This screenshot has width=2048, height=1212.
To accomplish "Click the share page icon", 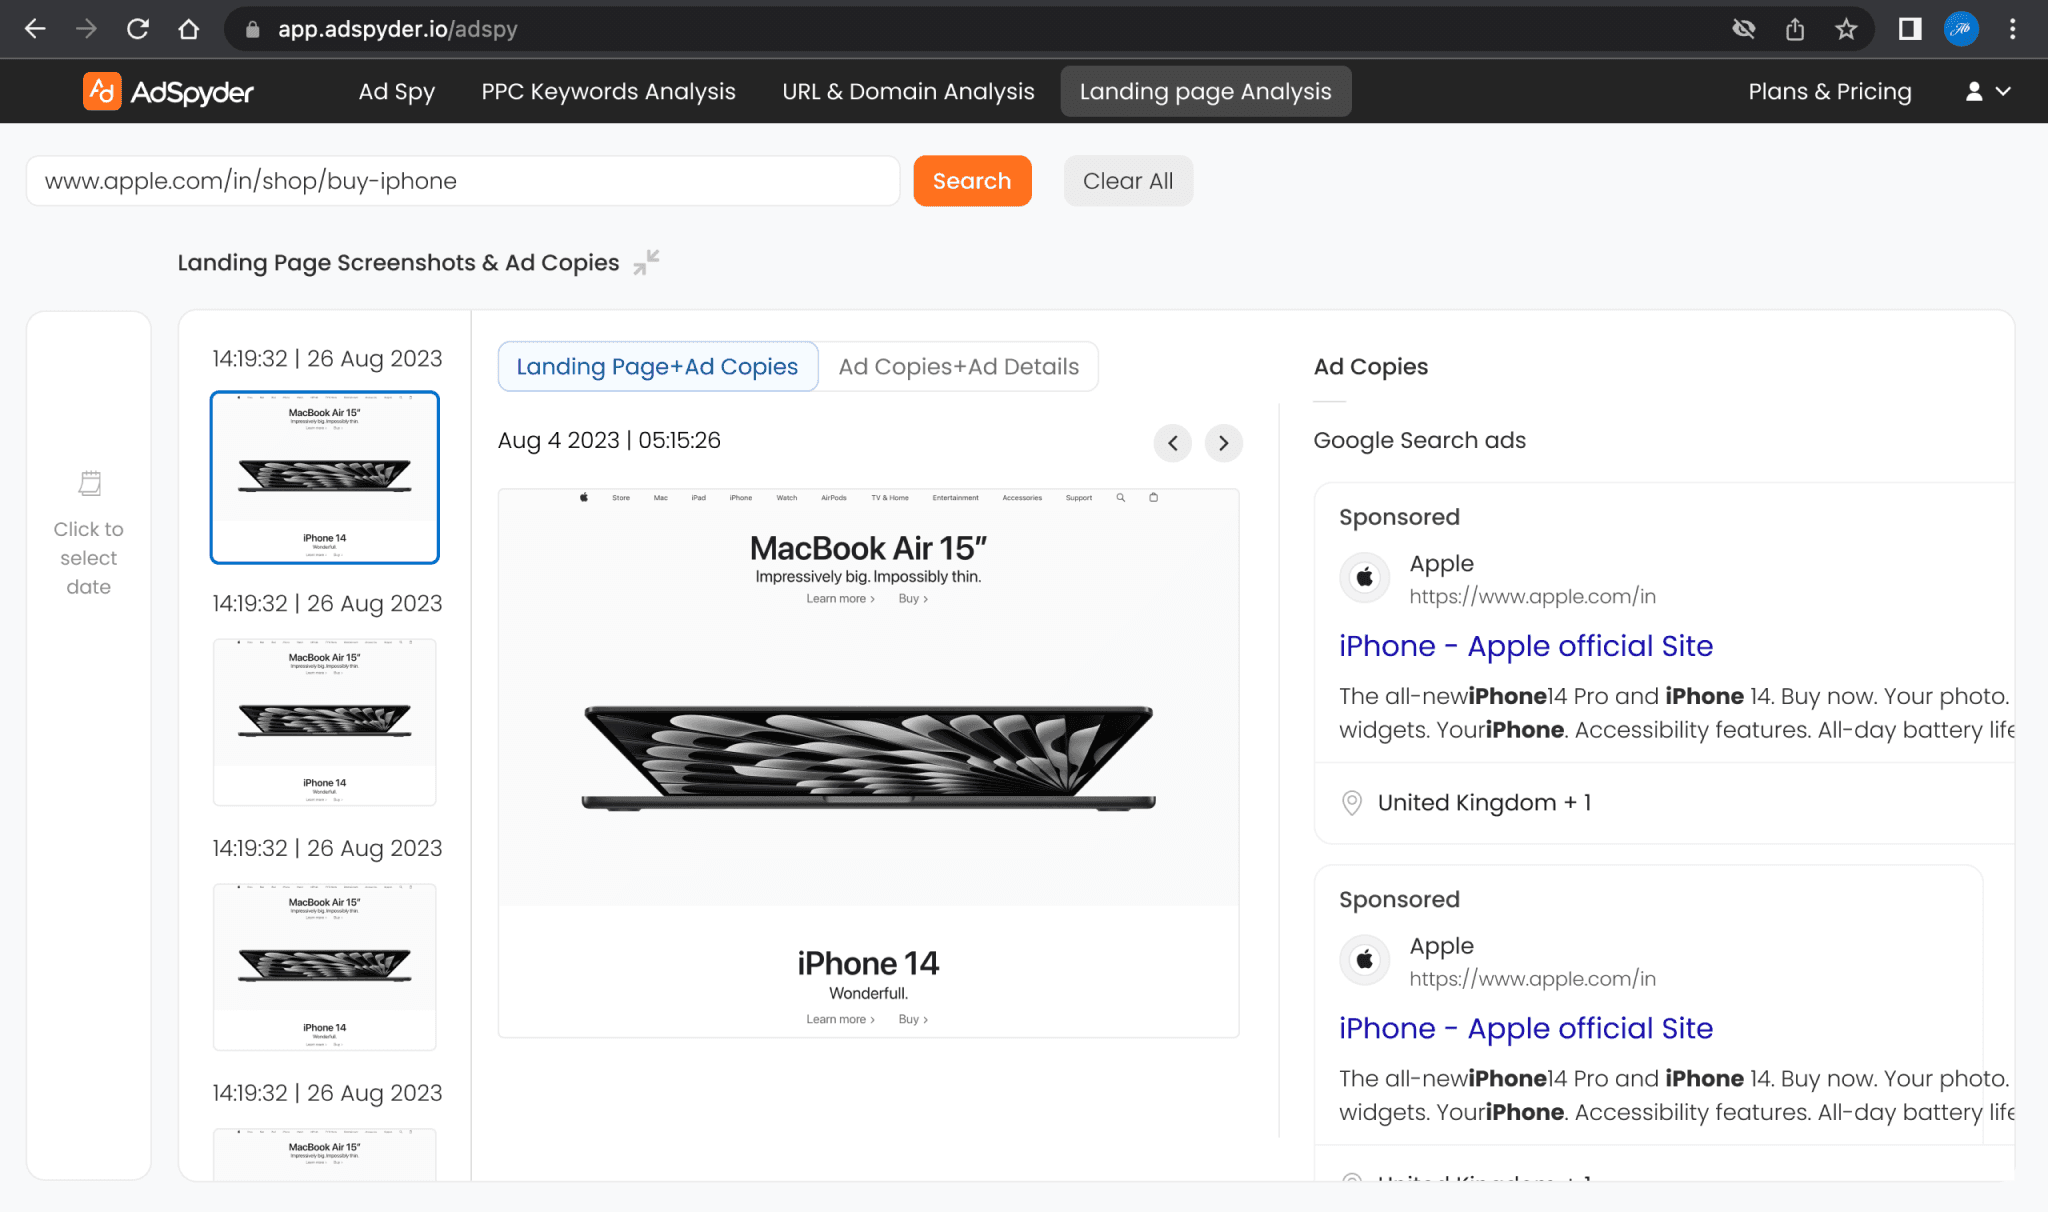I will [1795, 29].
